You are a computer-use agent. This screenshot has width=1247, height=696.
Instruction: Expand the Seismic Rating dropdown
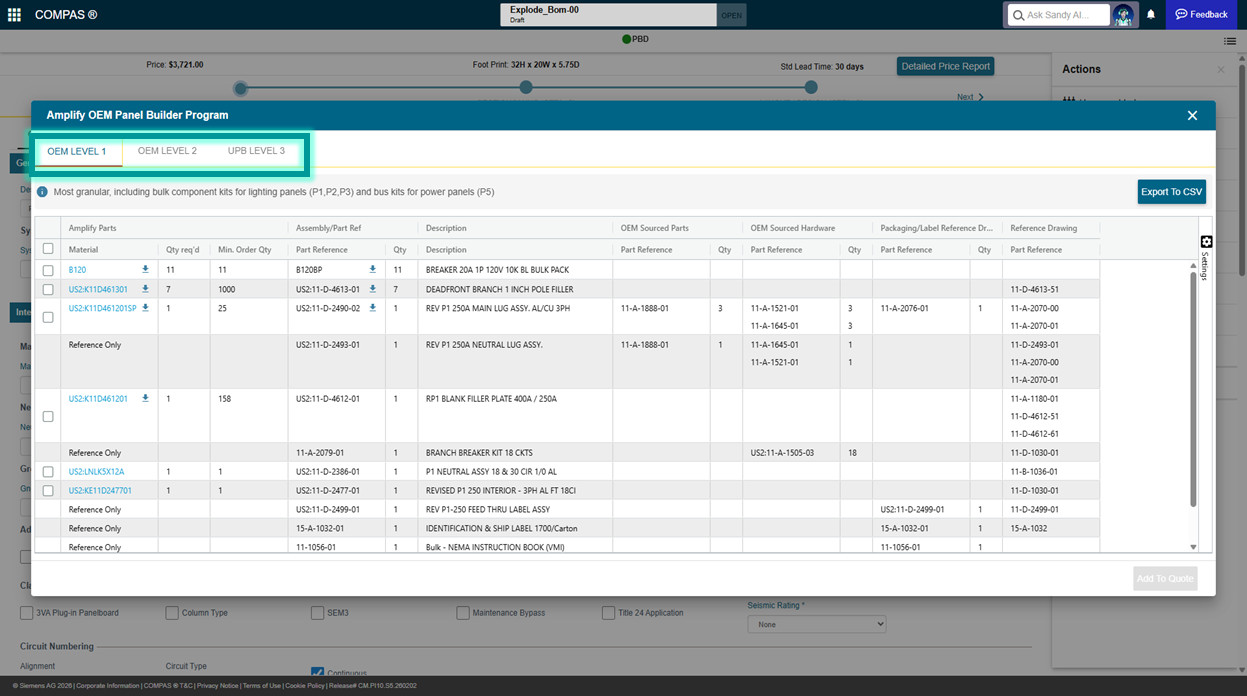(816, 624)
